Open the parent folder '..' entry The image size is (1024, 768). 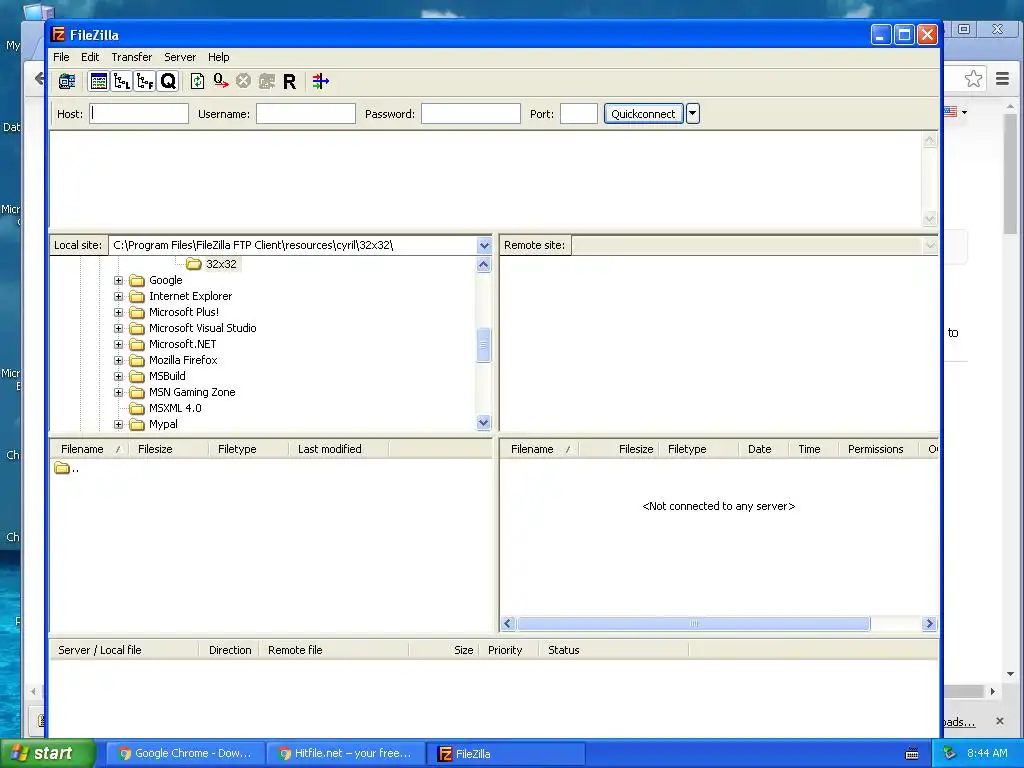click(x=67, y=468)
